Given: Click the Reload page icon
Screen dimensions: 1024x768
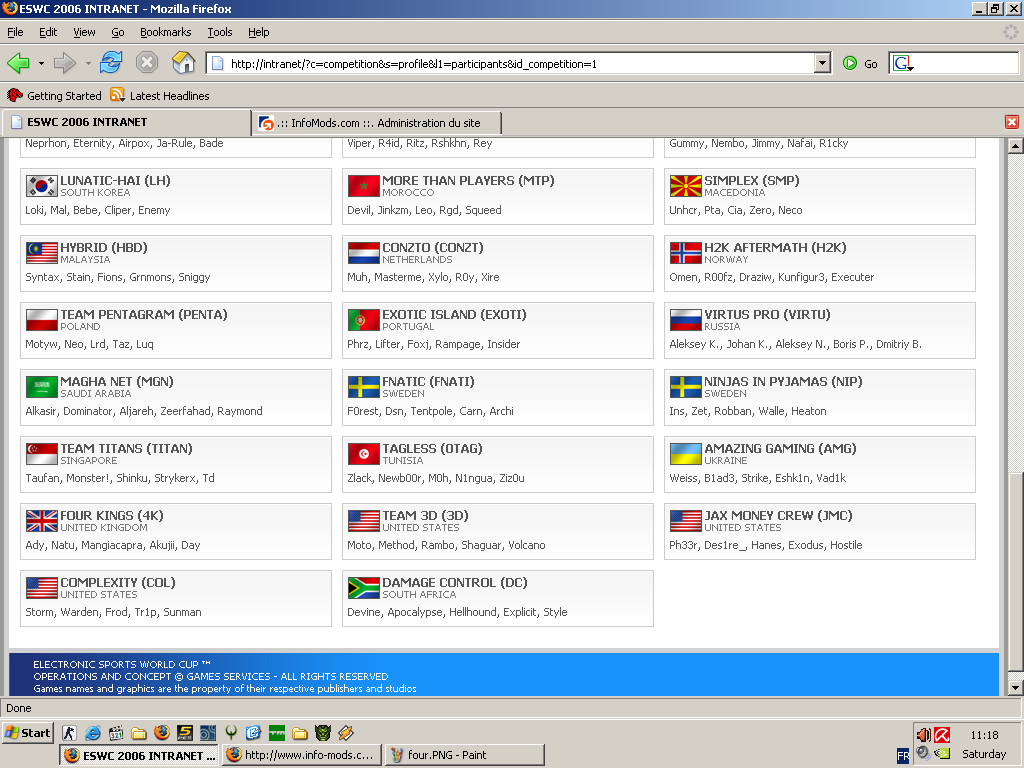Looking at the screenshot, I should (111, 63).
